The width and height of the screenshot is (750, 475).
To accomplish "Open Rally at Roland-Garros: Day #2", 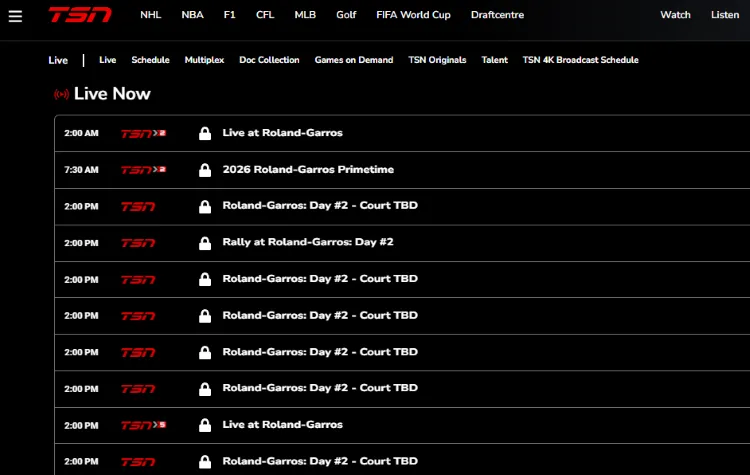I will point(308,242).
